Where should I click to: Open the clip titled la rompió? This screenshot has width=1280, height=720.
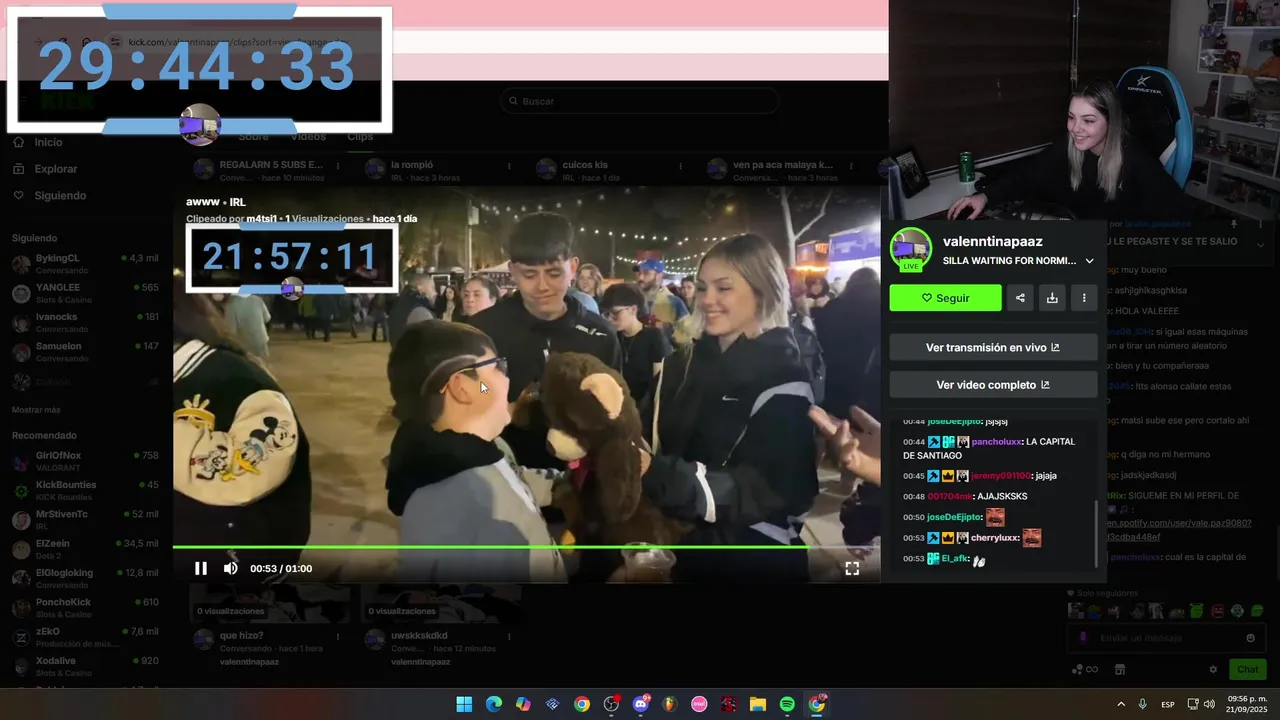tap(411, 165)
